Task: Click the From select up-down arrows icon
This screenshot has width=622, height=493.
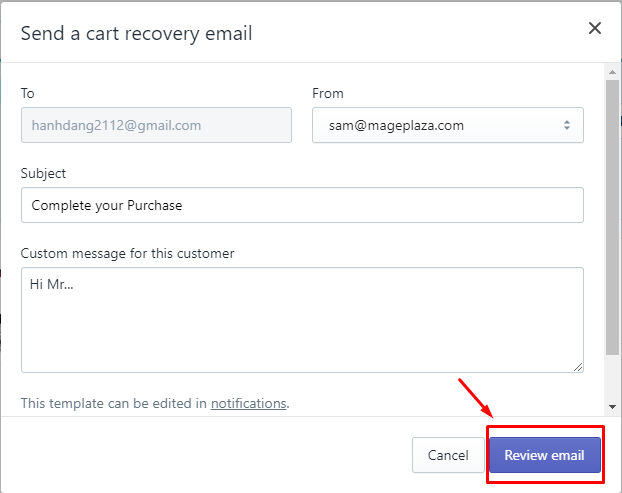Action: (x=566, y=125)
